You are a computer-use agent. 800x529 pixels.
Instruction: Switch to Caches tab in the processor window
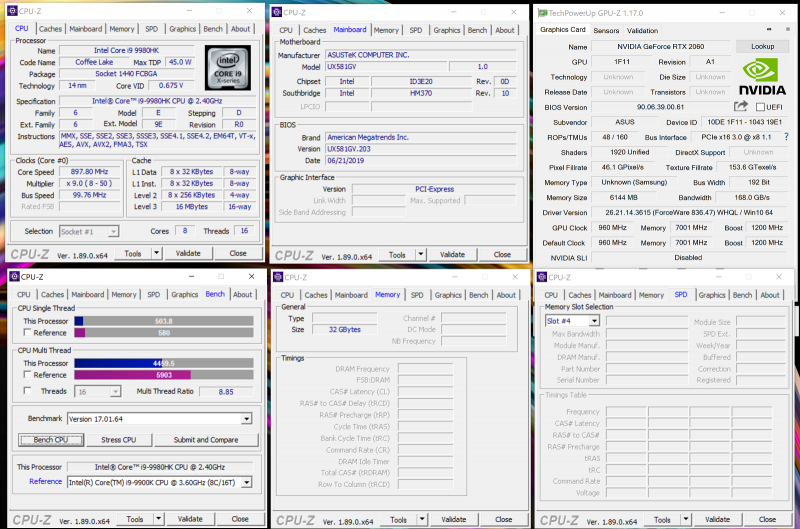(50, 29)
